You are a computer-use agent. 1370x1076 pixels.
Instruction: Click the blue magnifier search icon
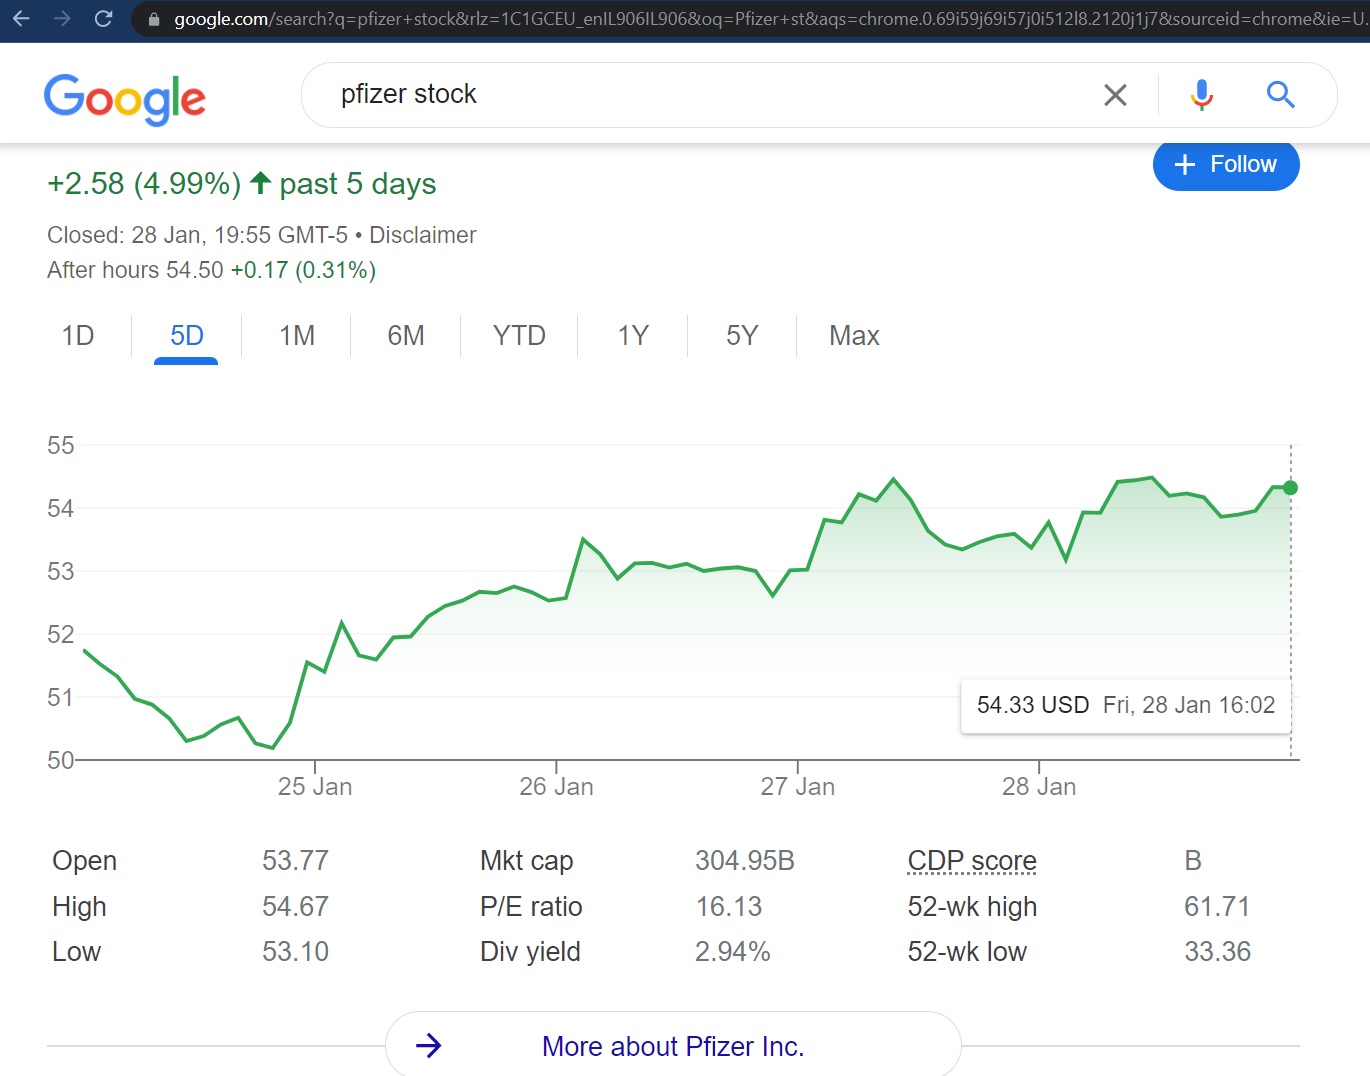coord(1280,95)
